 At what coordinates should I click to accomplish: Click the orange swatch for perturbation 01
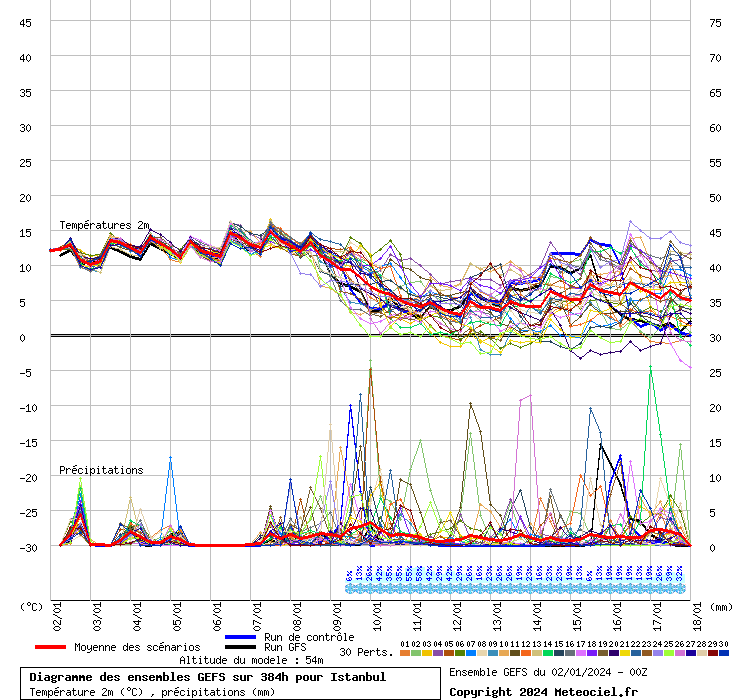pyautogui.click(x=404, y=653)
